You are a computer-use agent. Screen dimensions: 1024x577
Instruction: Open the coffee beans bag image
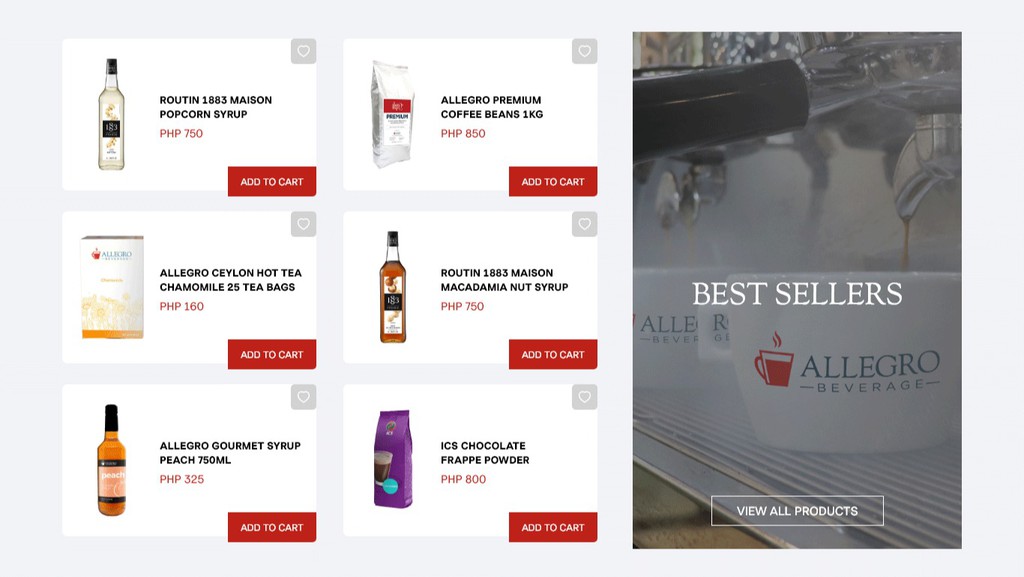[392, 114]
